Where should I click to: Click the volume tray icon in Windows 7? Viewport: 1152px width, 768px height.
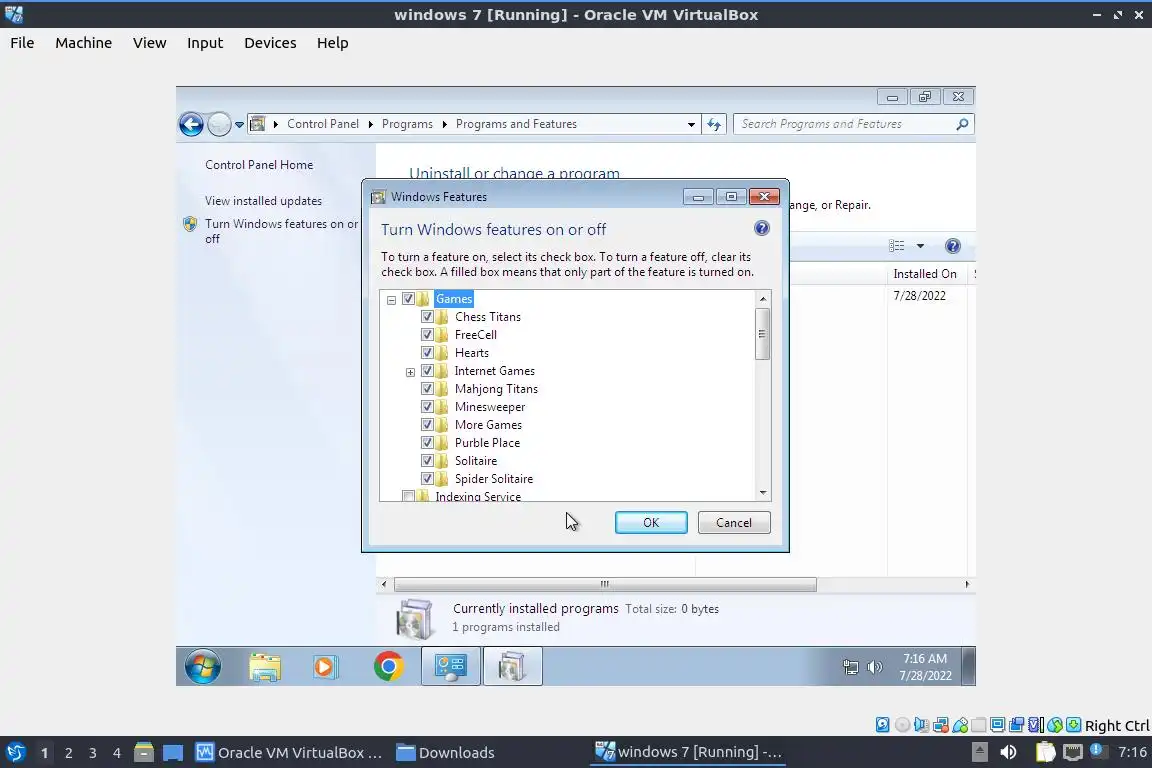click(x=874, y=667)
